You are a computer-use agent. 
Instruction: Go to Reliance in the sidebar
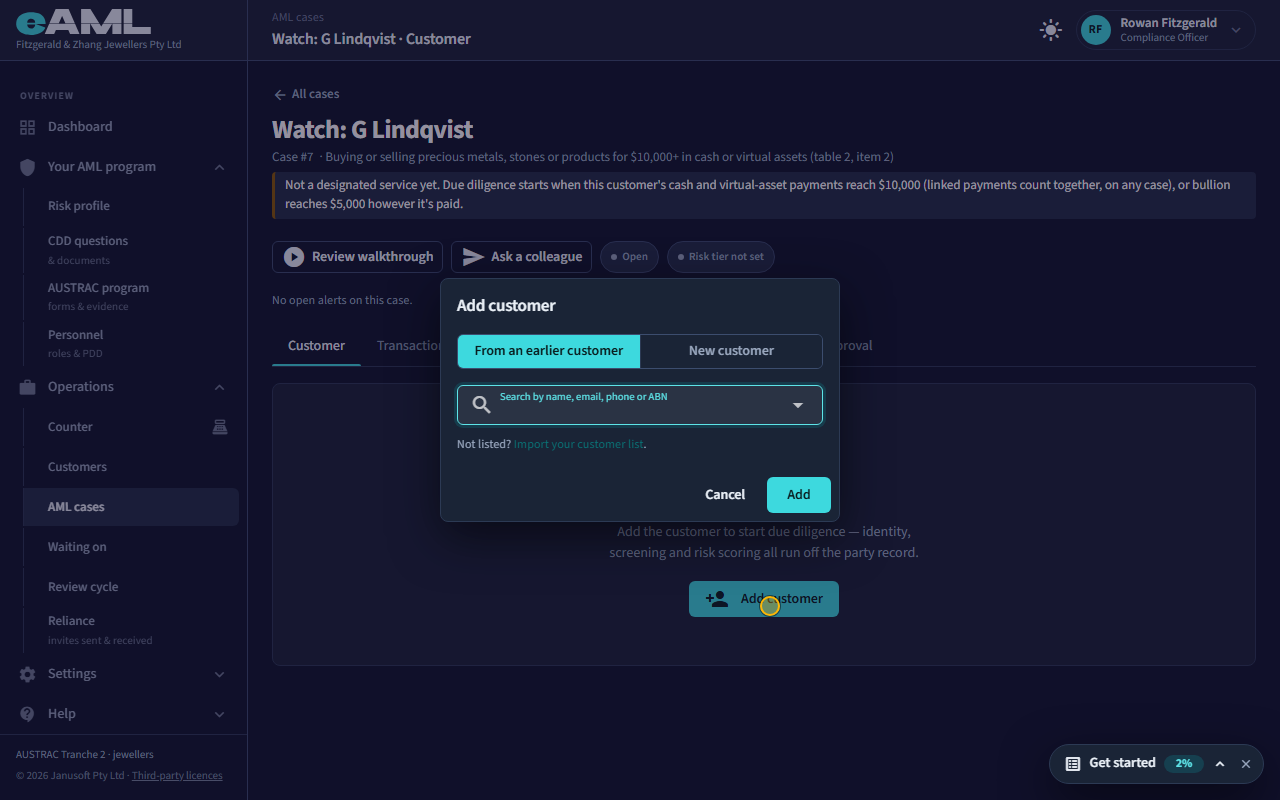click(x=131, y=629)
